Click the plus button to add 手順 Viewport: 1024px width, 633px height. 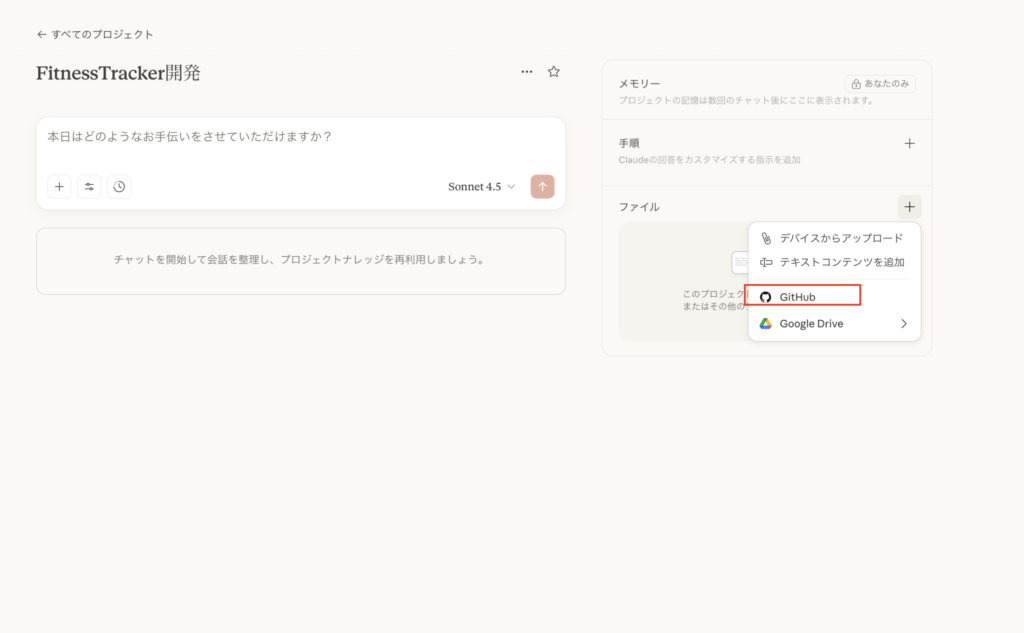pyautogui.click(x=909, y=143)
